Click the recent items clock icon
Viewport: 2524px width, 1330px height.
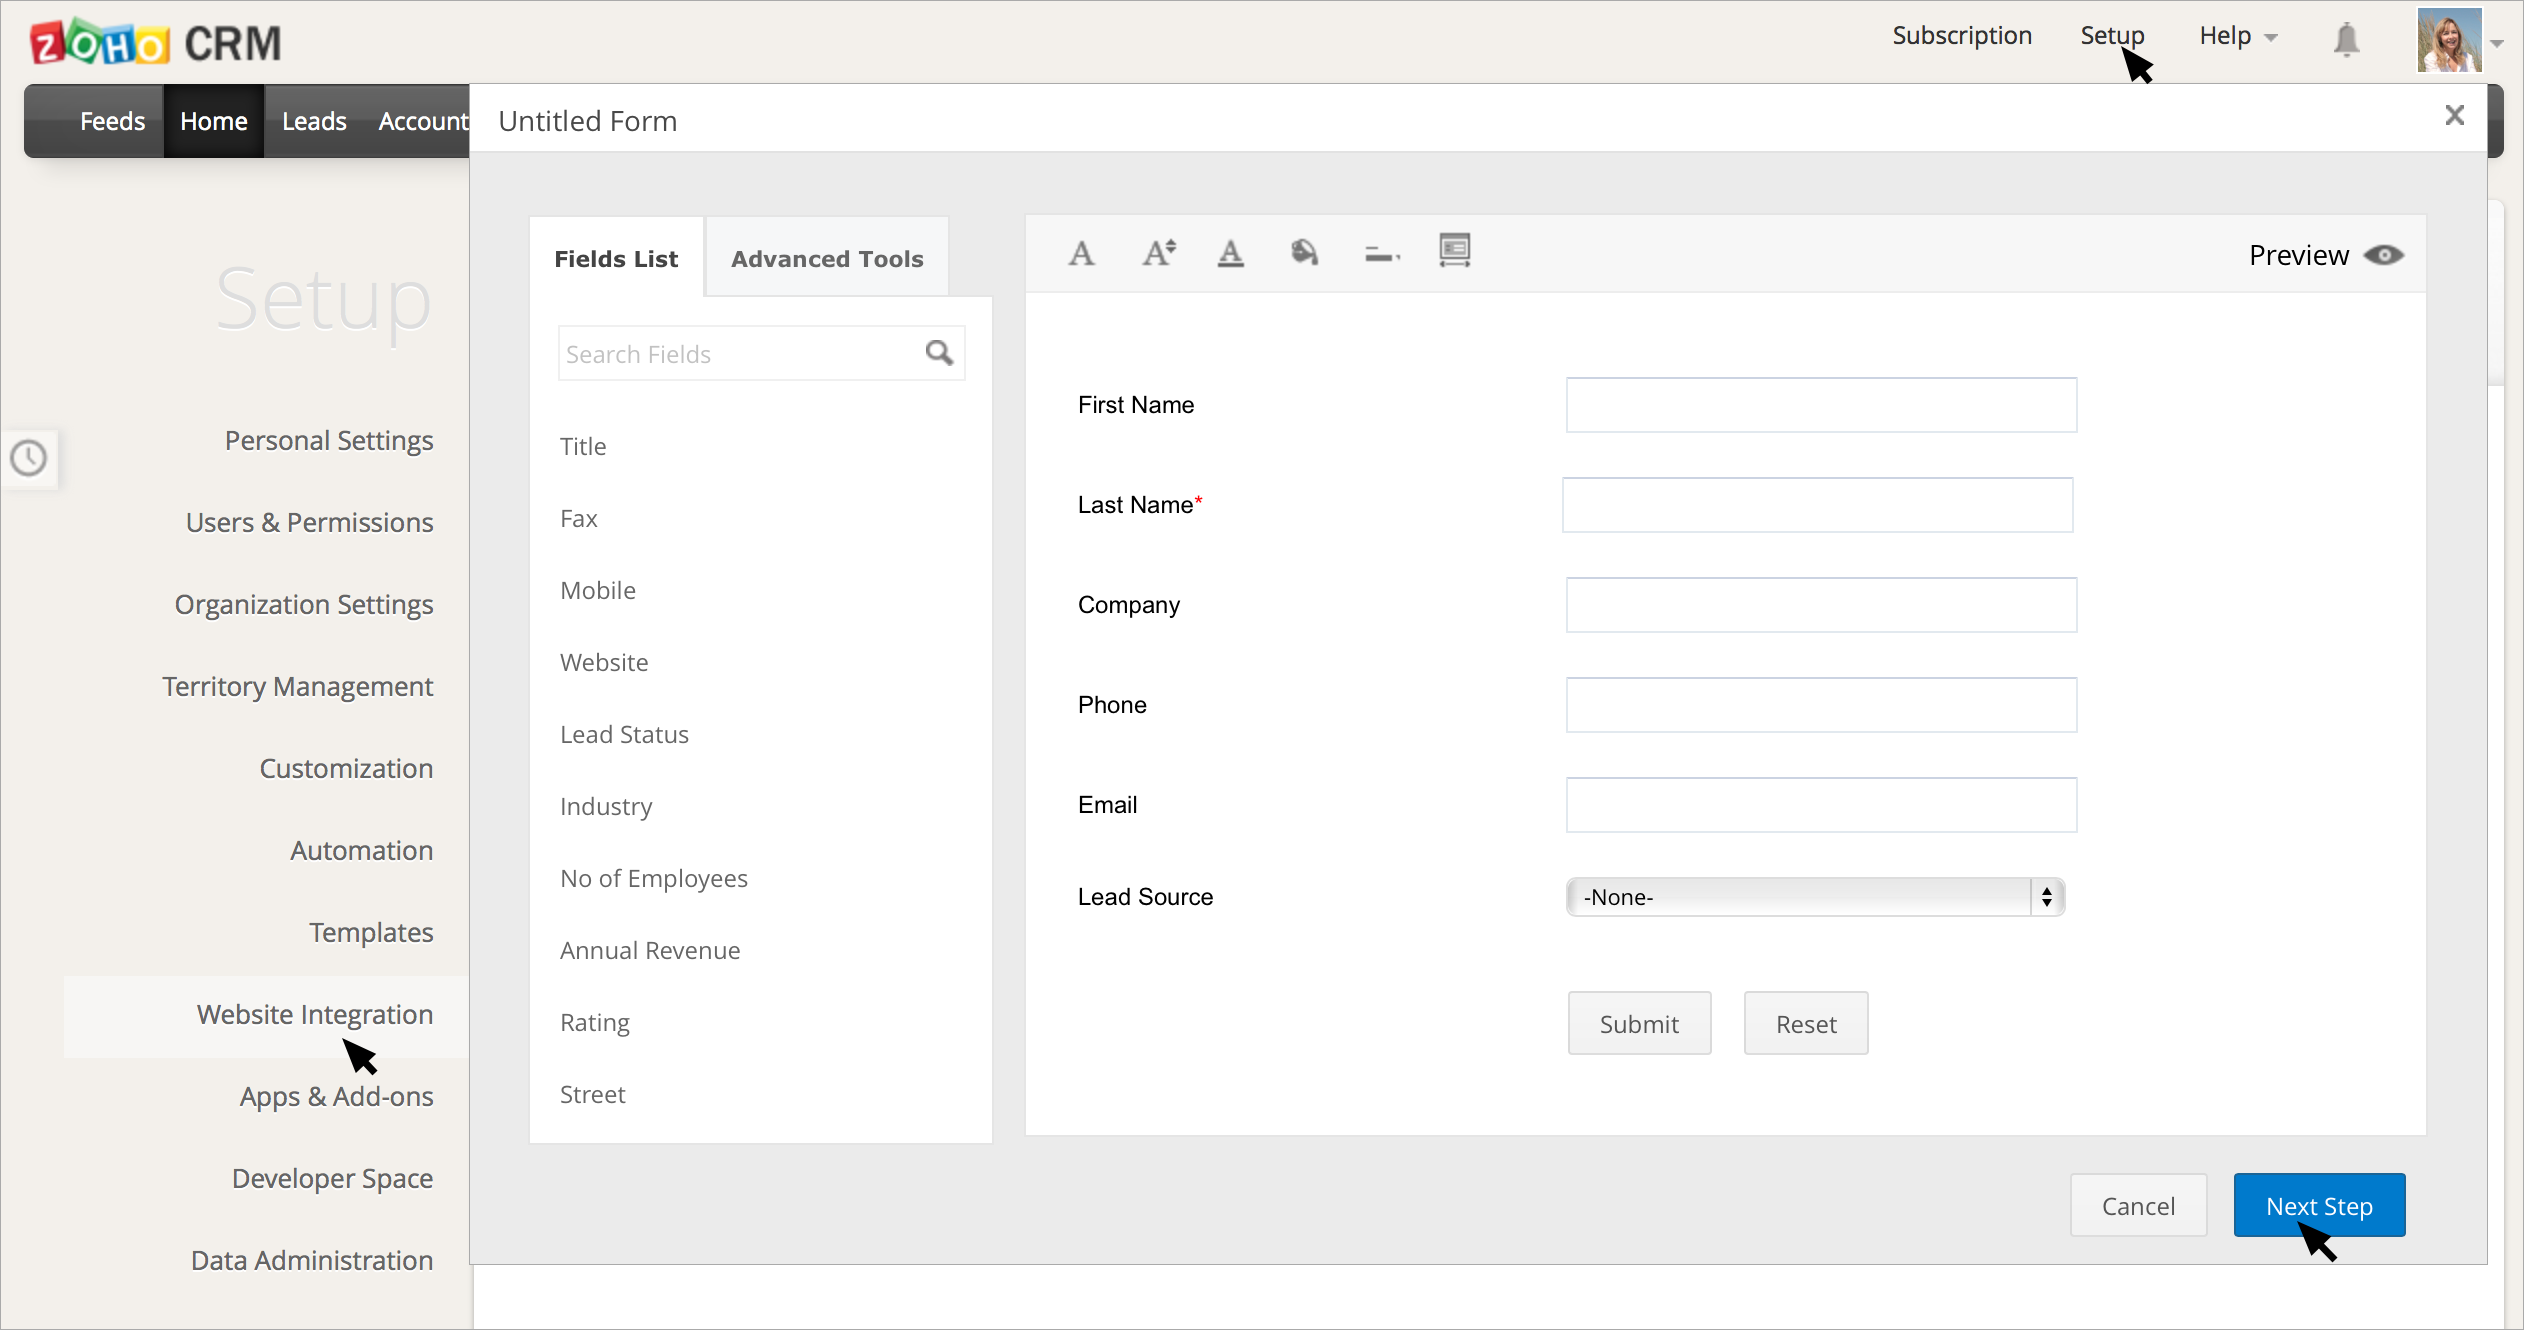tap(29, 459)
